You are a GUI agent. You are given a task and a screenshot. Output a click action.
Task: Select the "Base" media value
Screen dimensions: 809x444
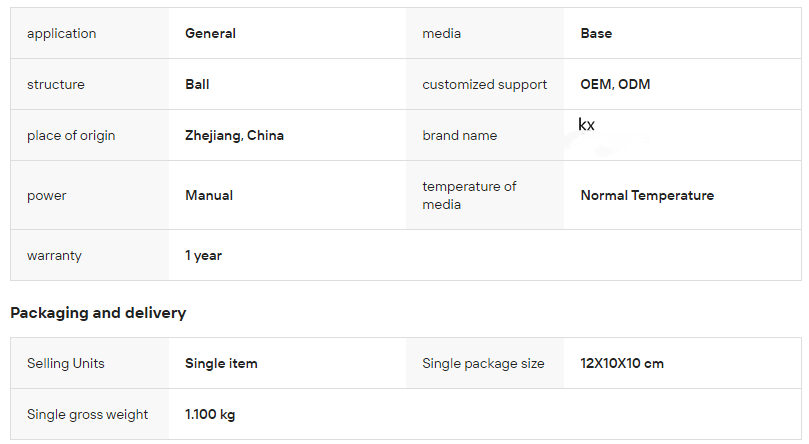(x=596, y=34)
